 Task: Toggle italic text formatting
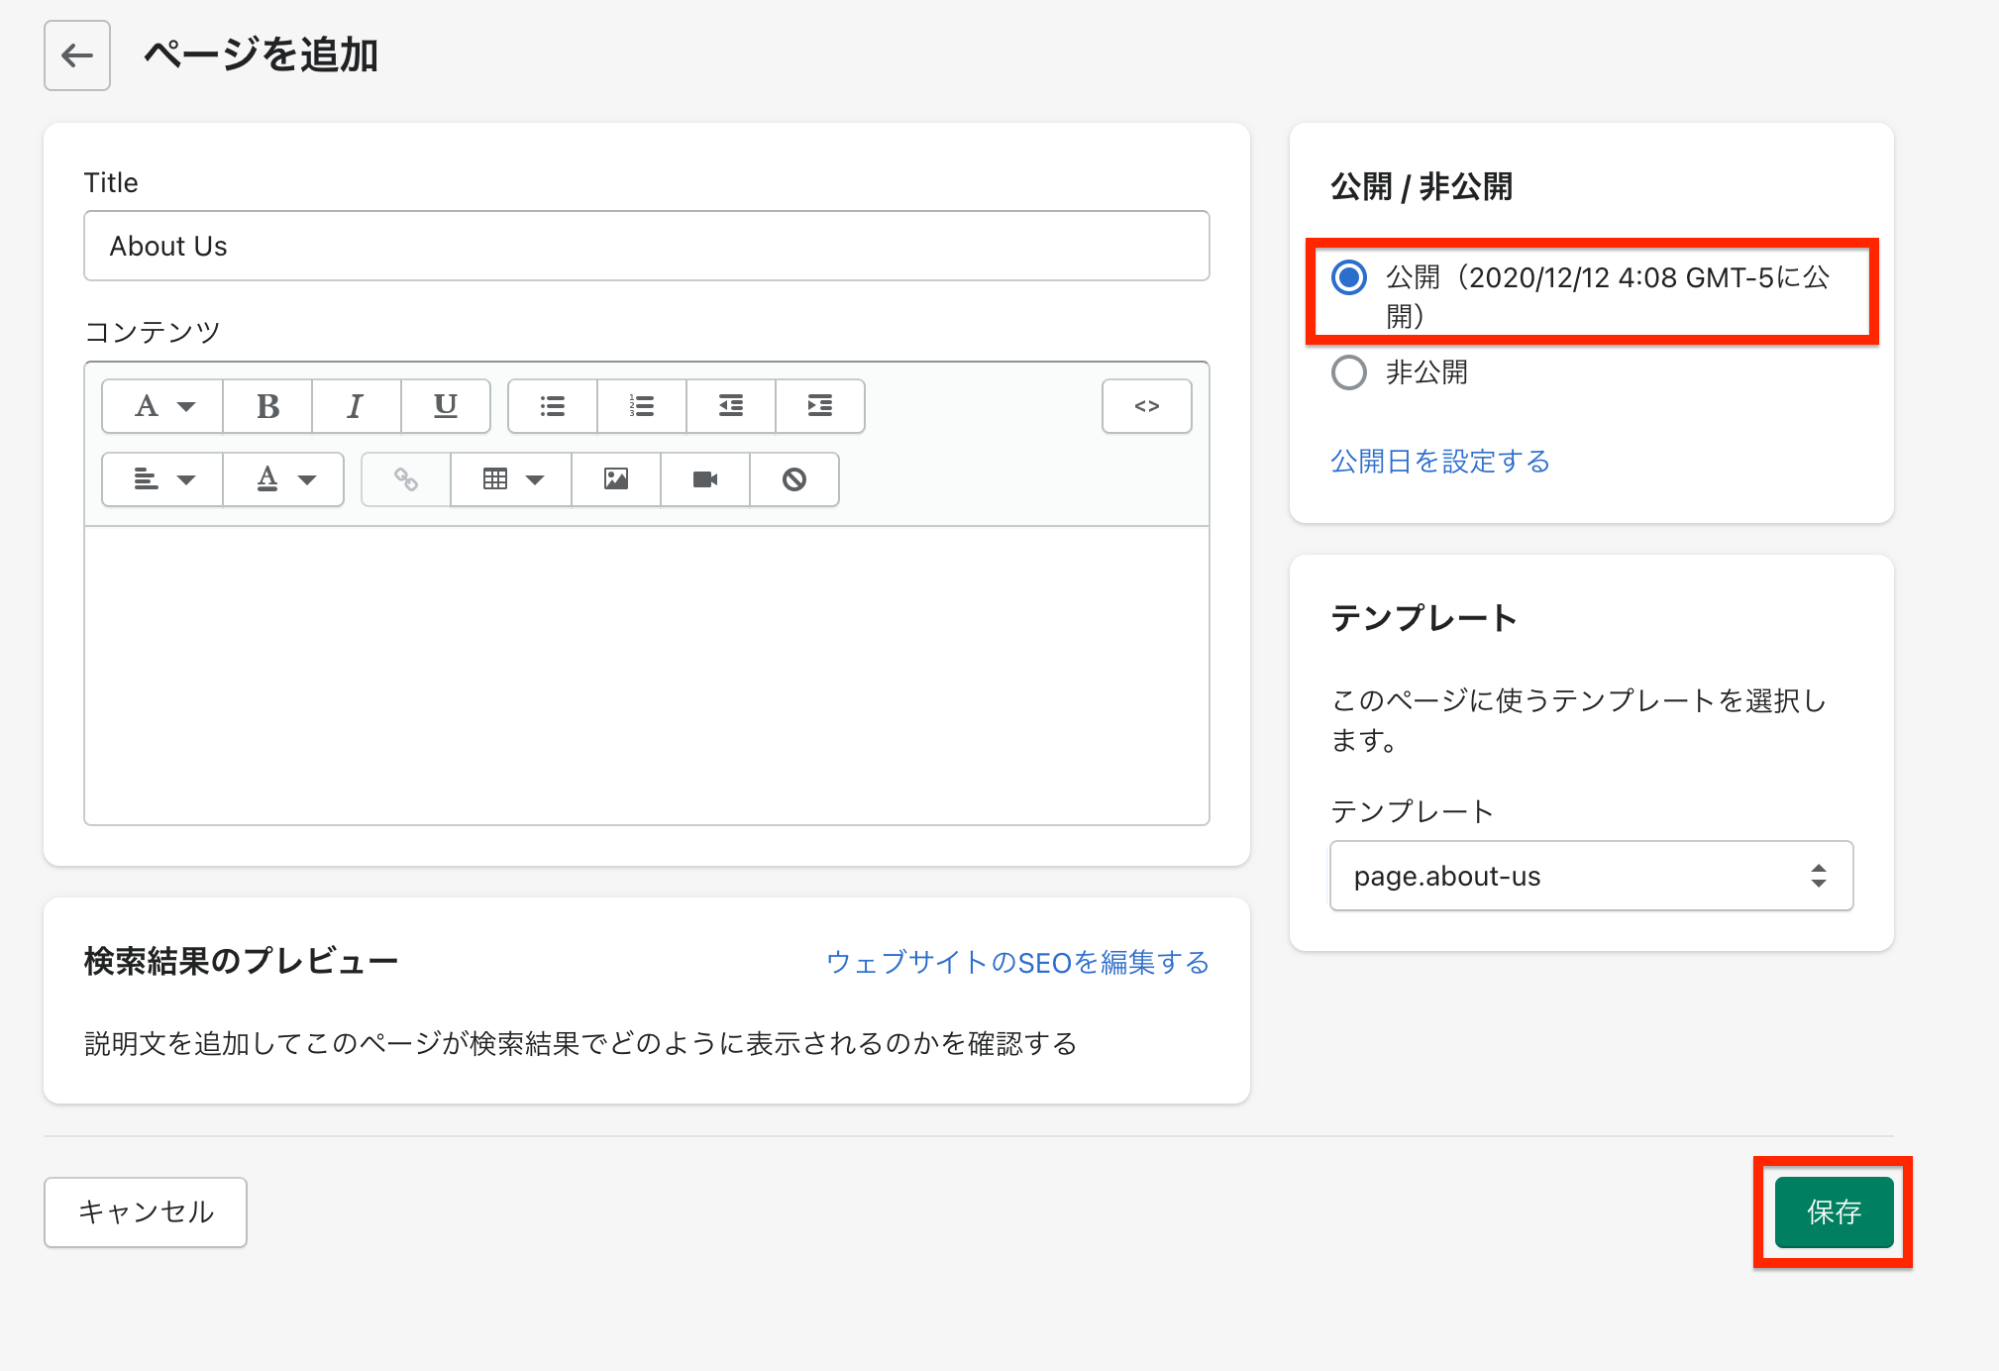(x=355, y=406)
